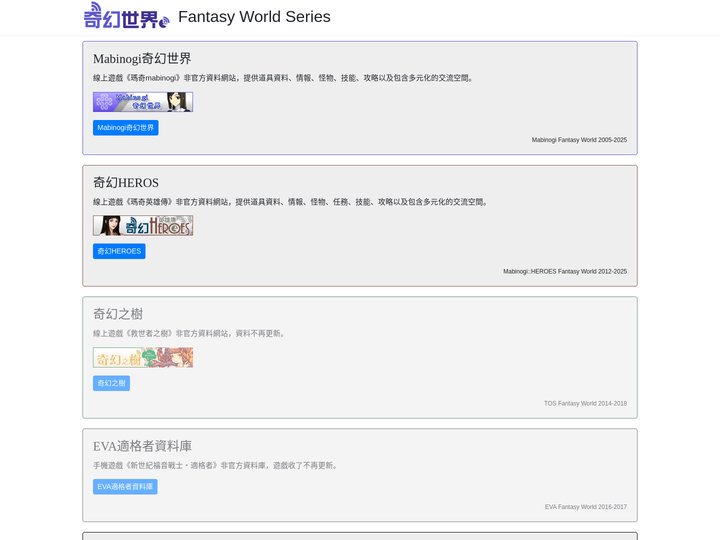Screen dimensions: 720x540
Task: Click the 瑪奇mabinogi site description line
Action: (x=284, y=78)
